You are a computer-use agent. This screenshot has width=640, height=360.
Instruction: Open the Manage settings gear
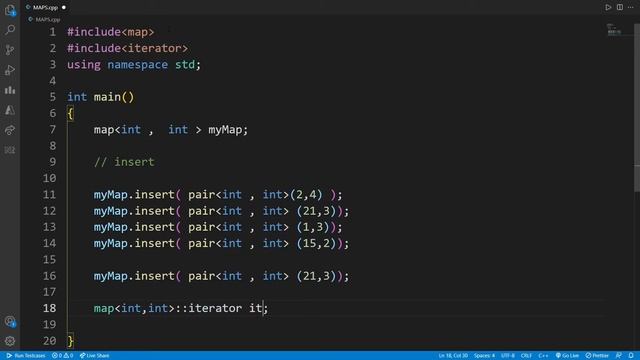[10, 341]
